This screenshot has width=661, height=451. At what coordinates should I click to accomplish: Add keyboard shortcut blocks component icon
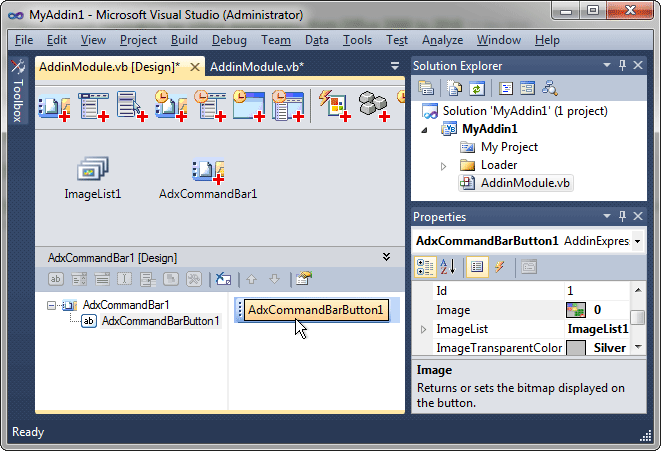click(374, 106)
